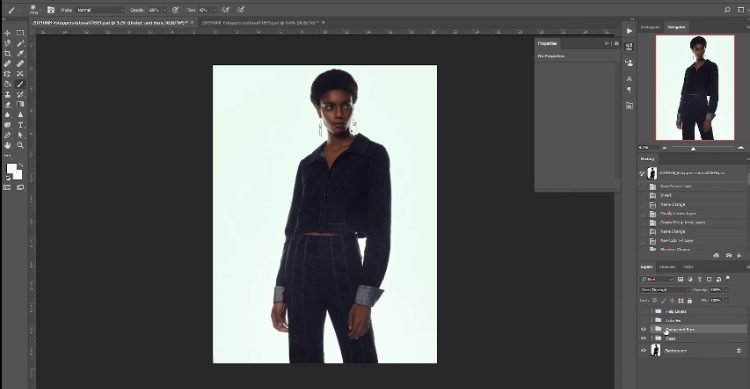Screen dimensions: 750x389
Task: Toggle the layer filter on/off switch
Action: [x=728, y=278]
